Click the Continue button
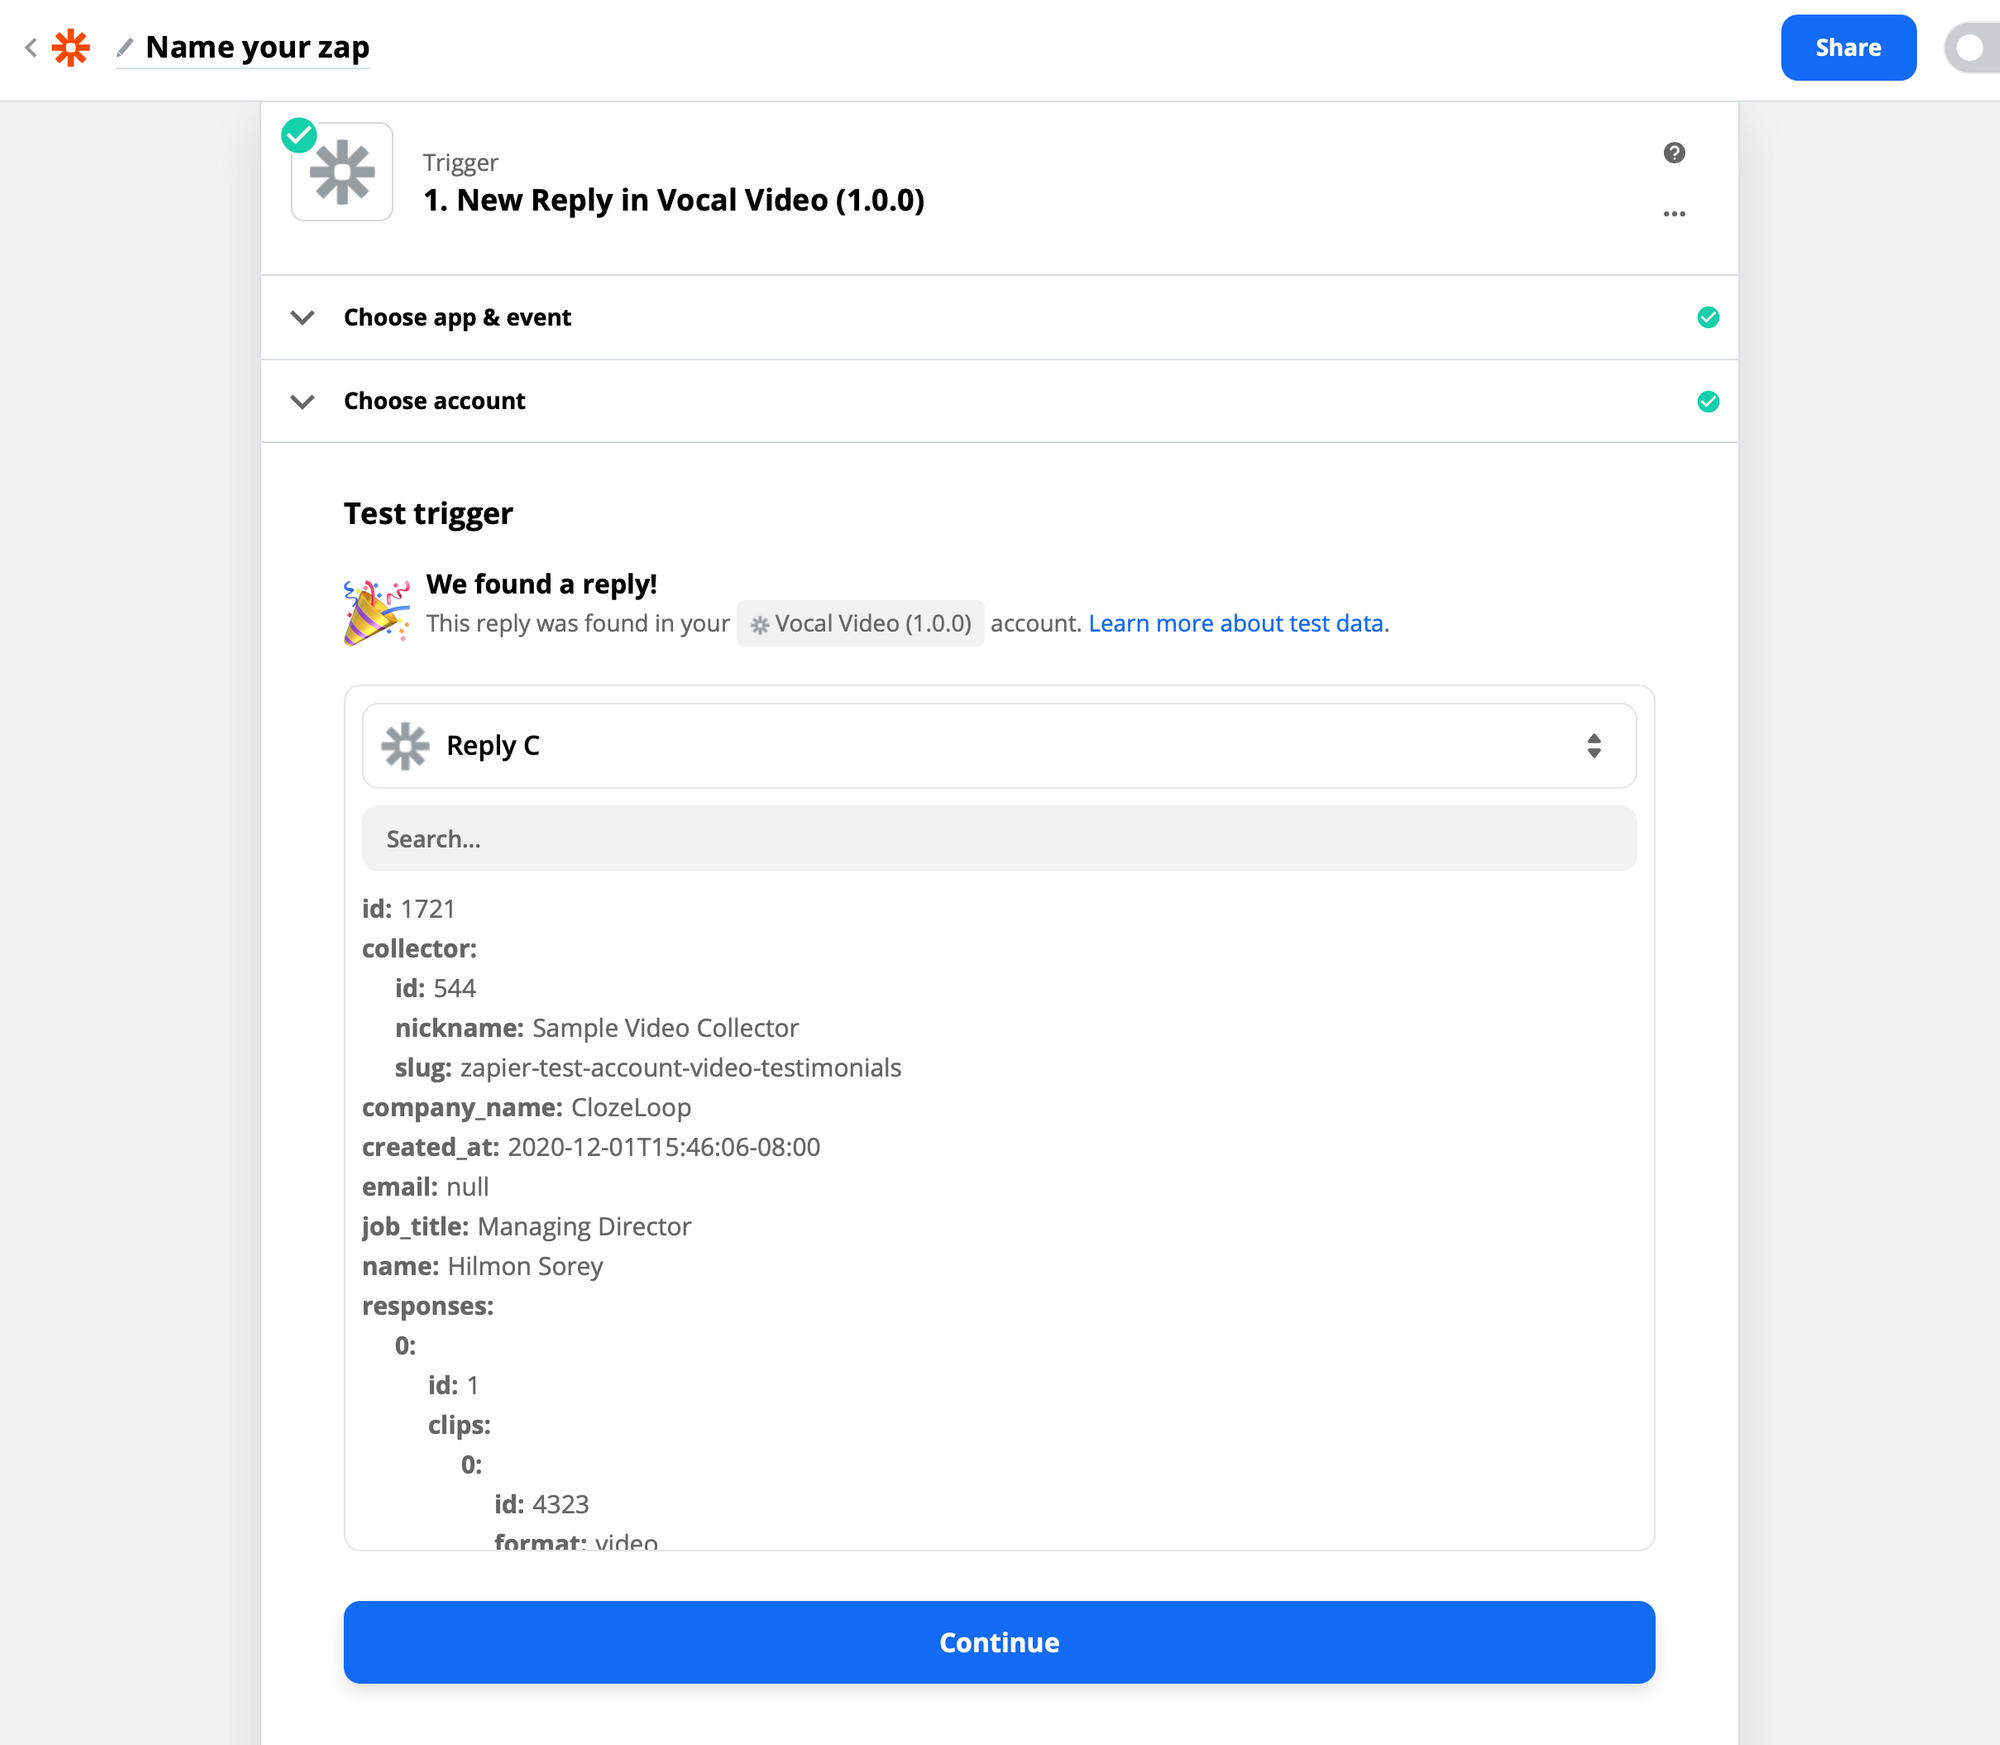The width and height of the screenshot is (2000, 1745). (x=998, y=1642)
